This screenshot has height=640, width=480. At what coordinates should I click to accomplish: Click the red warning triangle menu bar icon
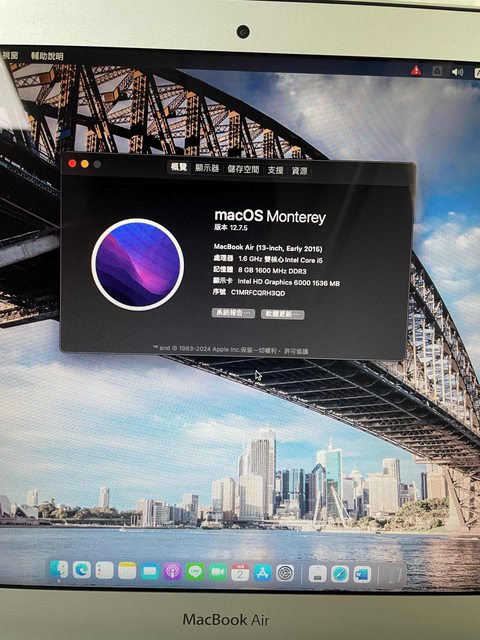coord(416,71)
